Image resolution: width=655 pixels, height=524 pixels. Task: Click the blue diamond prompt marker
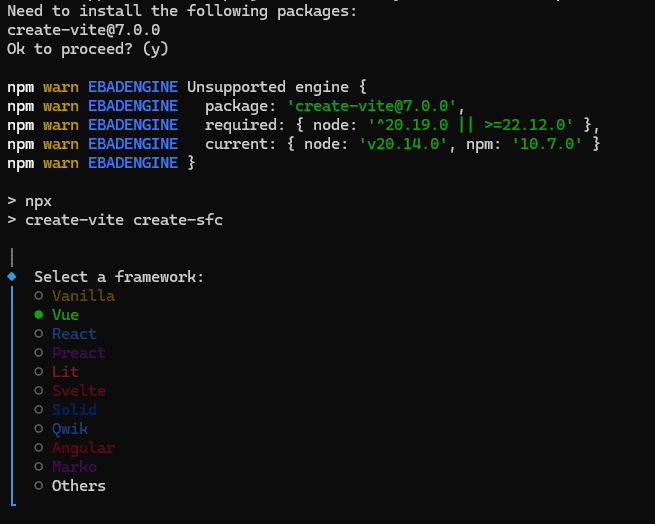pos(12,276)
